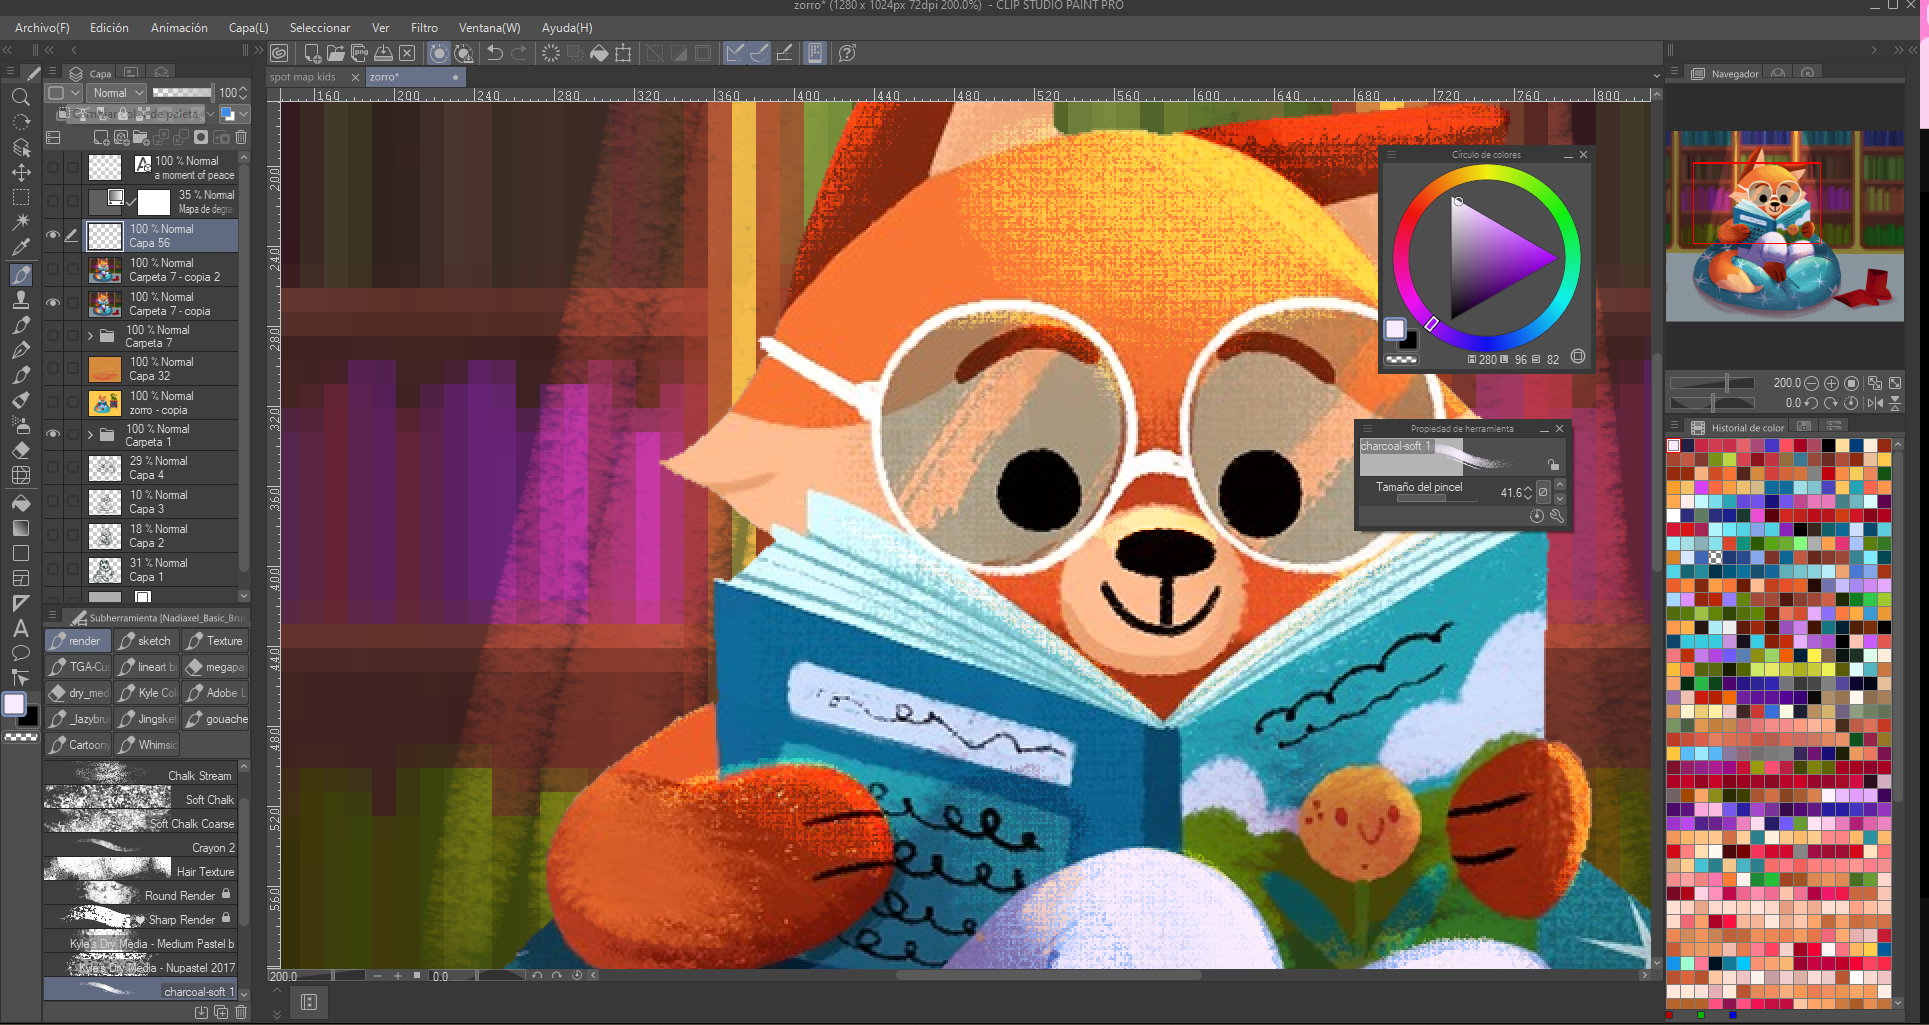The image size is (1929, 1025).
Task: Flip the canvas horizontally in Navigator
Action: pyautogui.click(x=1875, y=403)
